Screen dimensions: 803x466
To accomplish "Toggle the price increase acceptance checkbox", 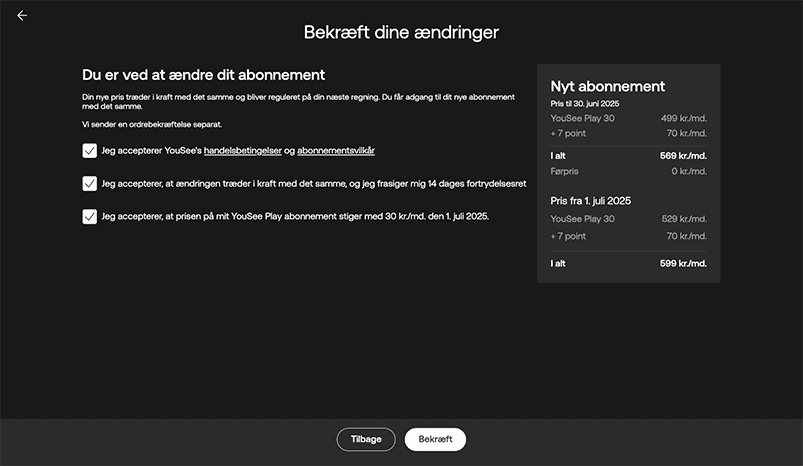I will (x=90, y=217).
